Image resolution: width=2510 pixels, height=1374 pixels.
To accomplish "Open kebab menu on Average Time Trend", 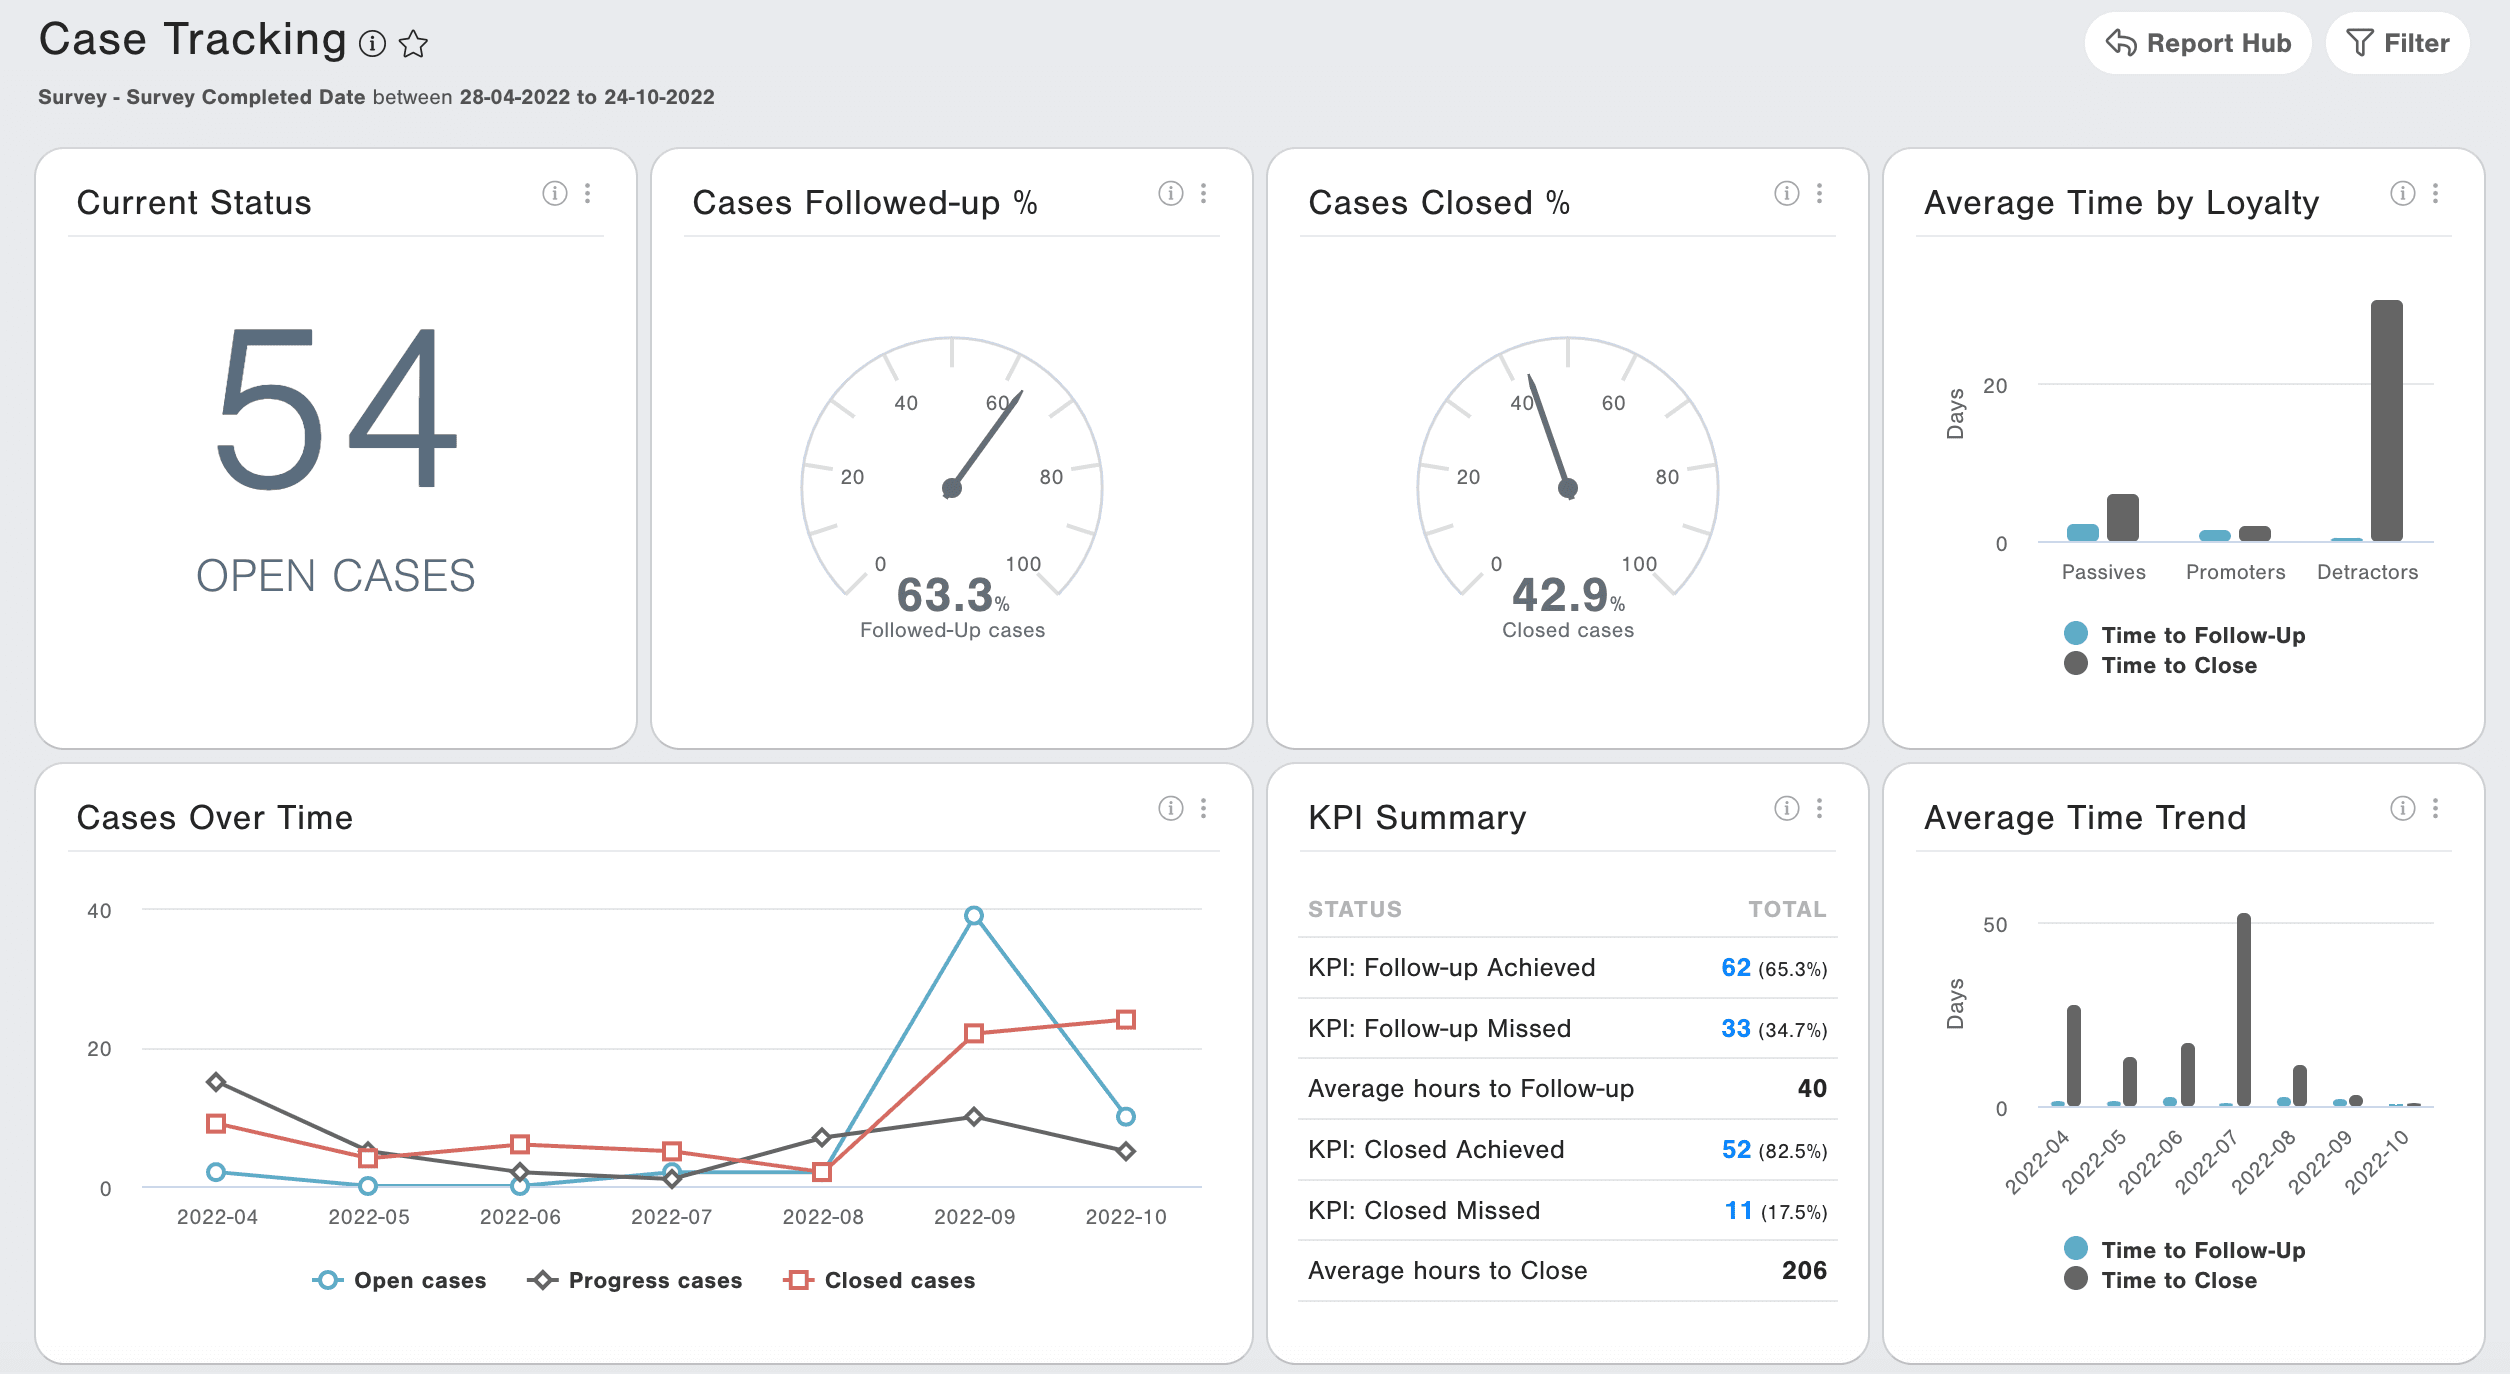I will tap(2436, 808).
